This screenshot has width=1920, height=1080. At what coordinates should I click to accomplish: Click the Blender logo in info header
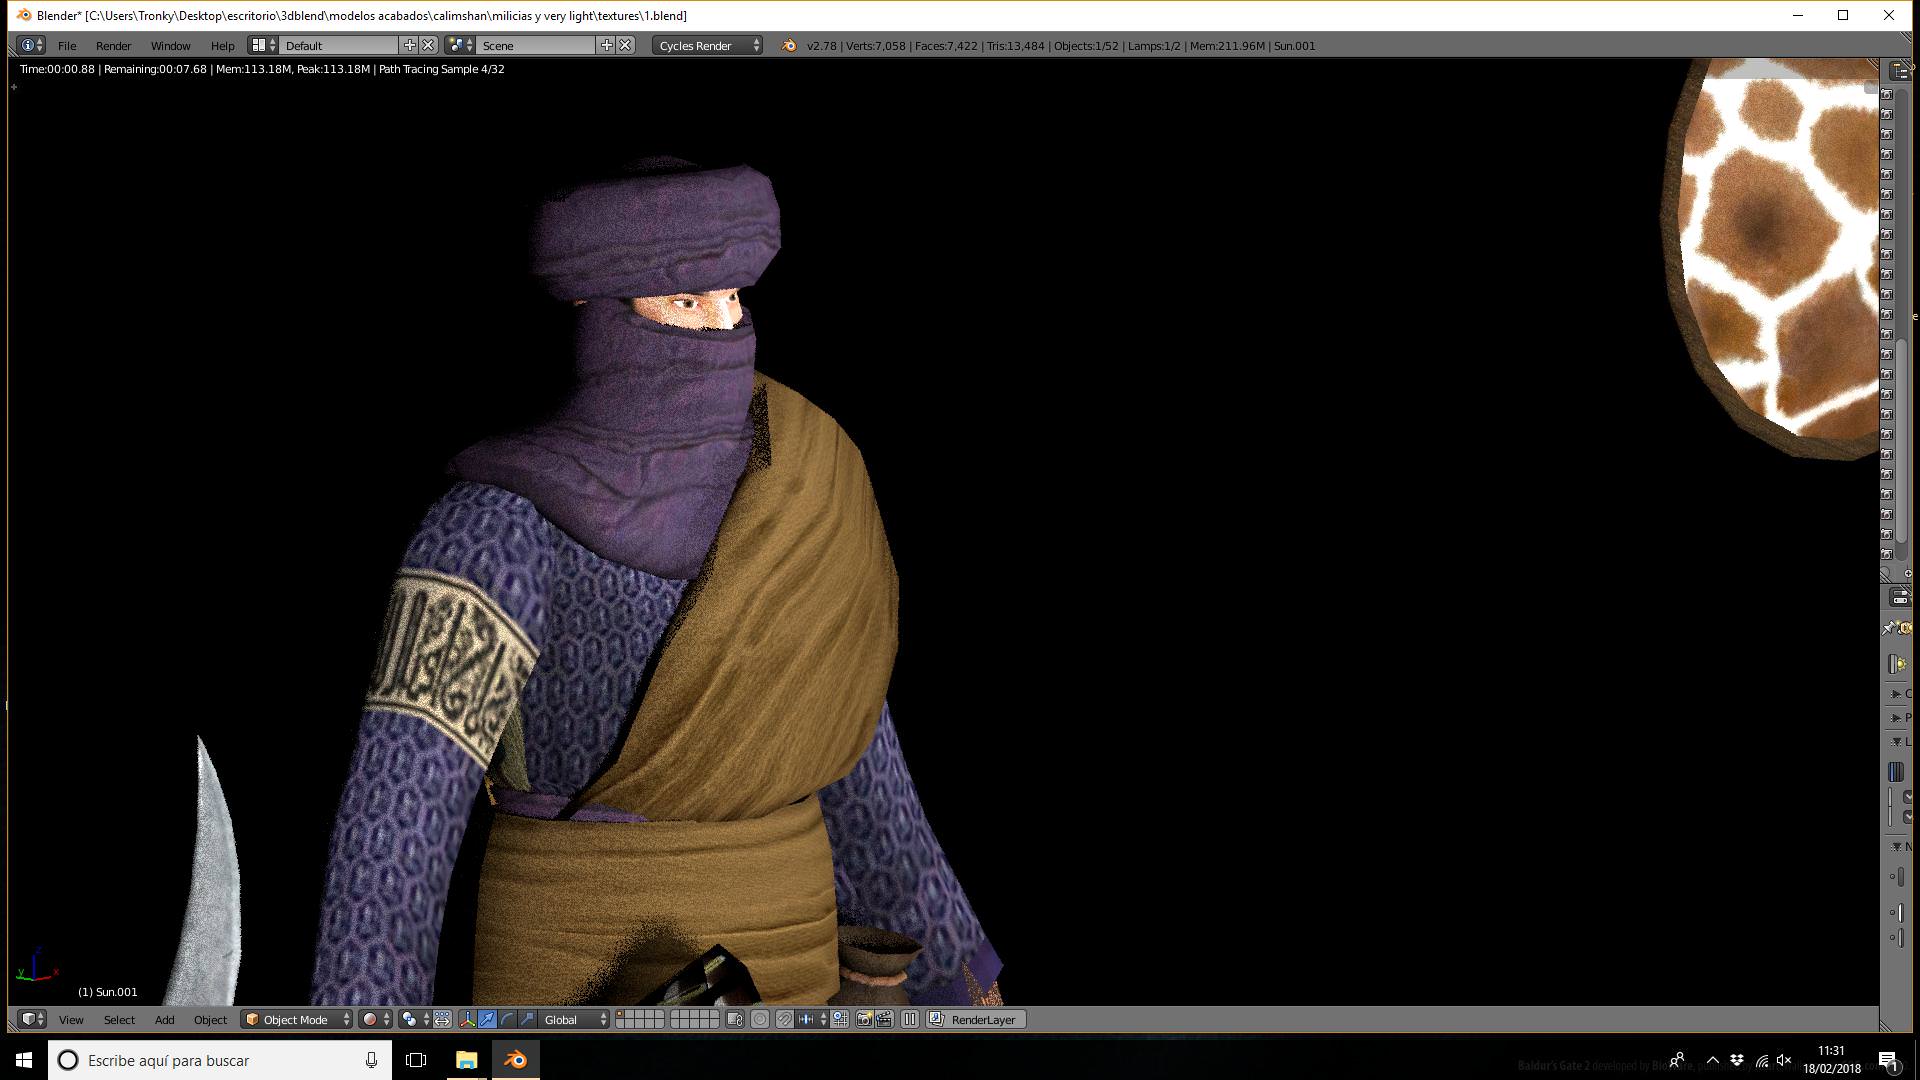click(789, 45)
